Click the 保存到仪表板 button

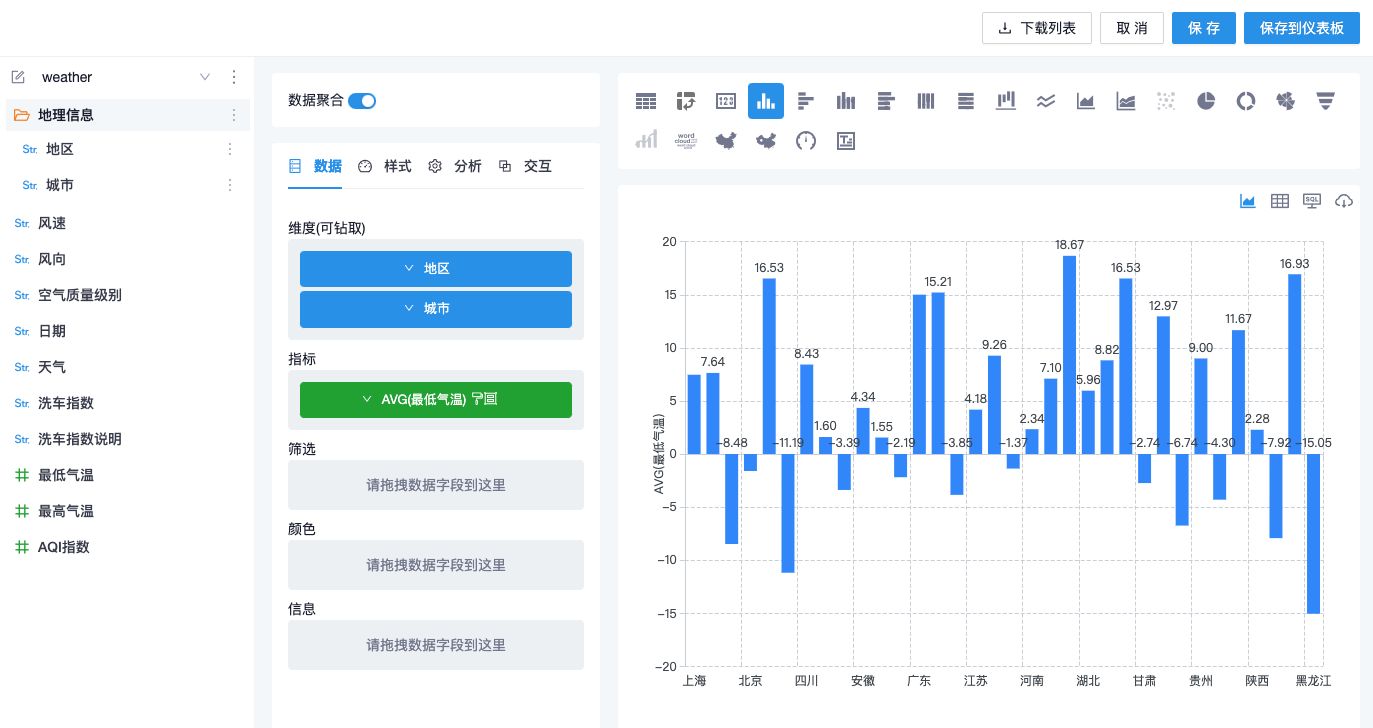(1301, 28)
